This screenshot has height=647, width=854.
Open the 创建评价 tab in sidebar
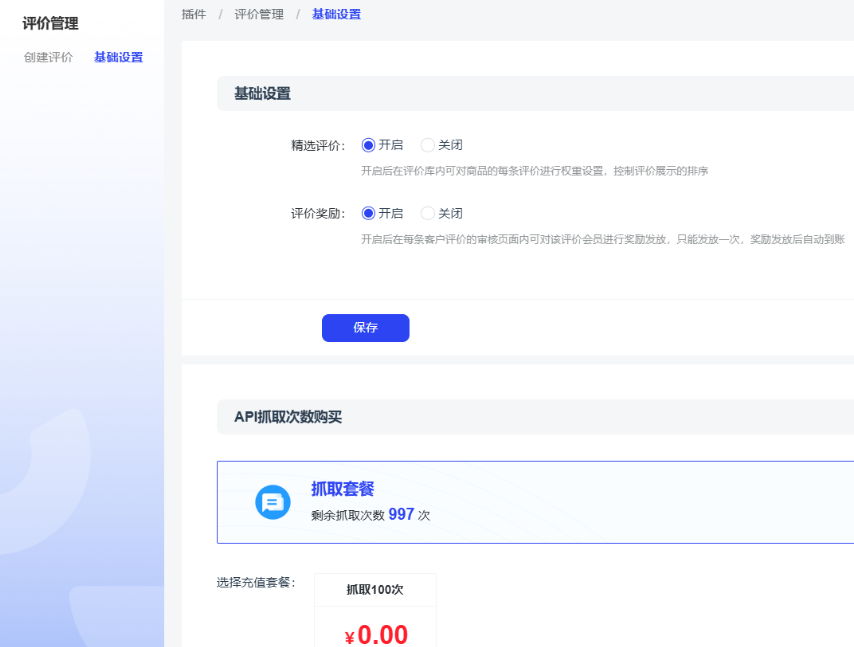(48, 57)
